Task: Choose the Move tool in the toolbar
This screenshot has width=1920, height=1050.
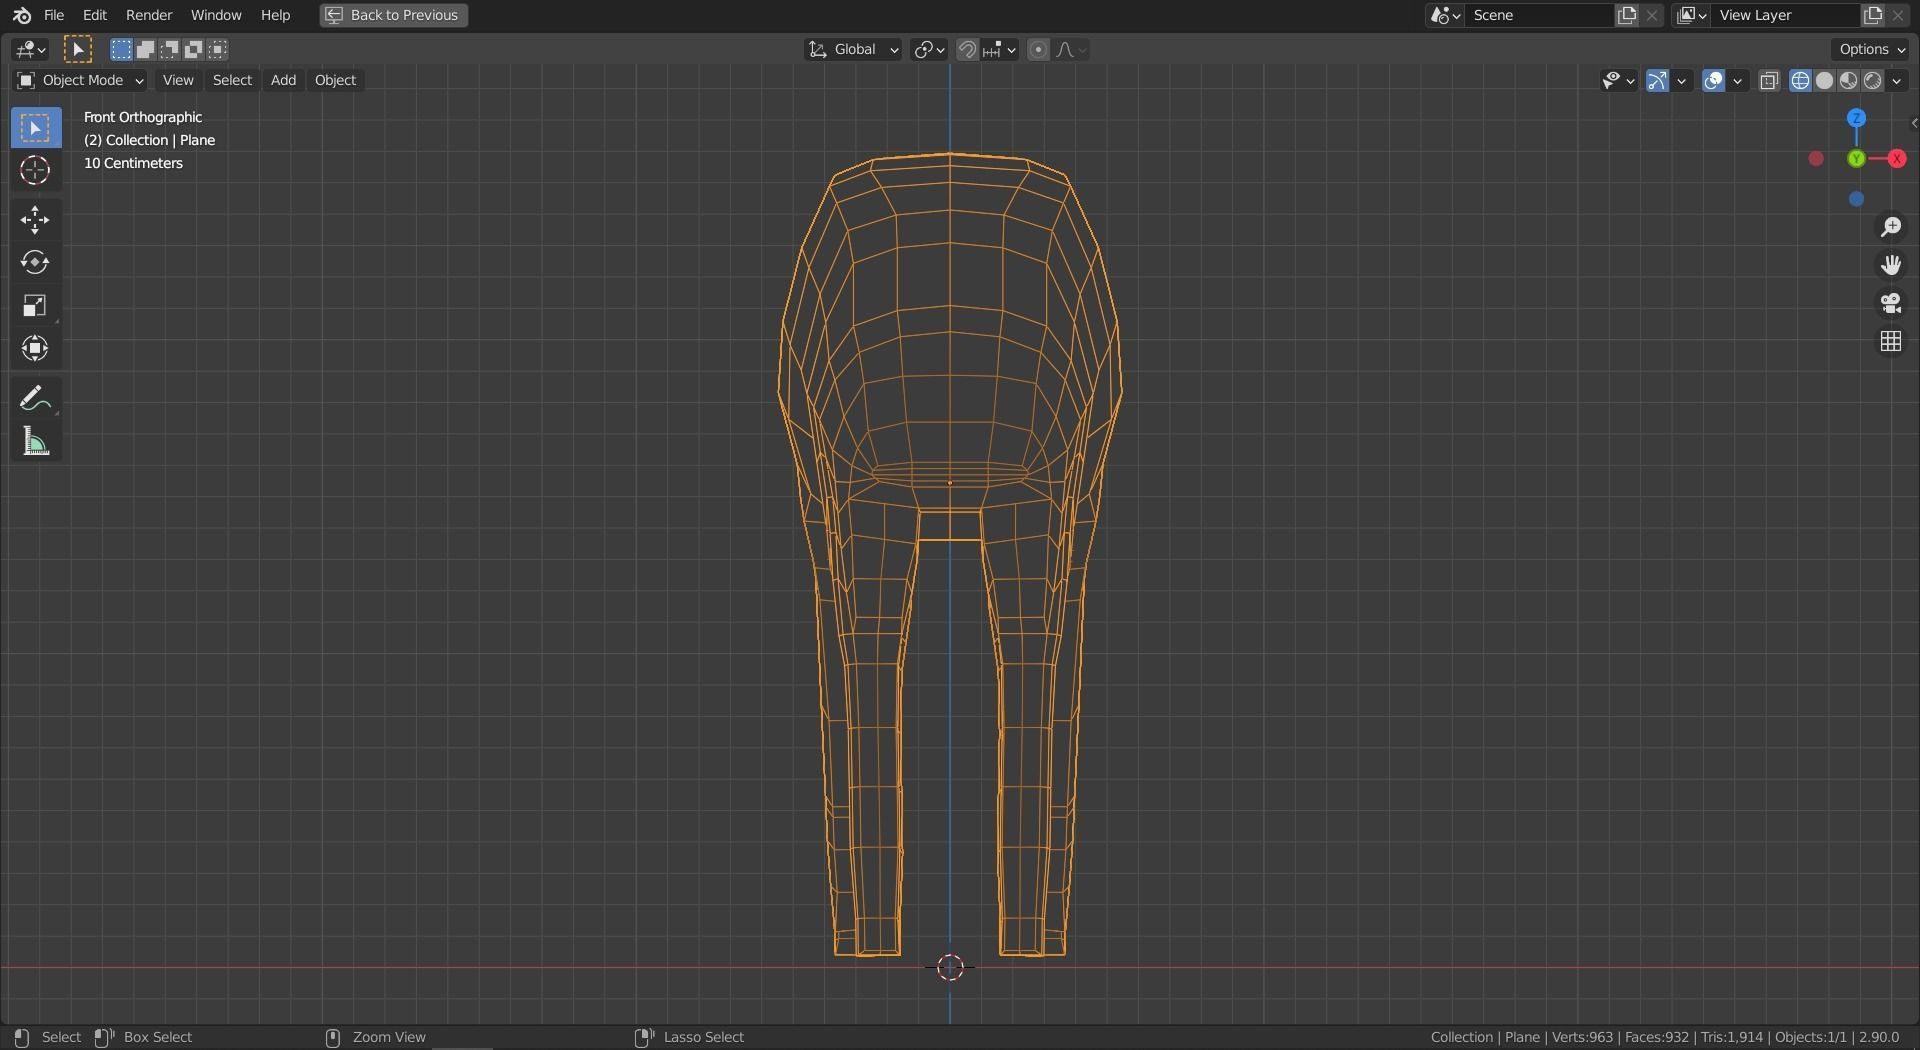Action: pos(35,220)
